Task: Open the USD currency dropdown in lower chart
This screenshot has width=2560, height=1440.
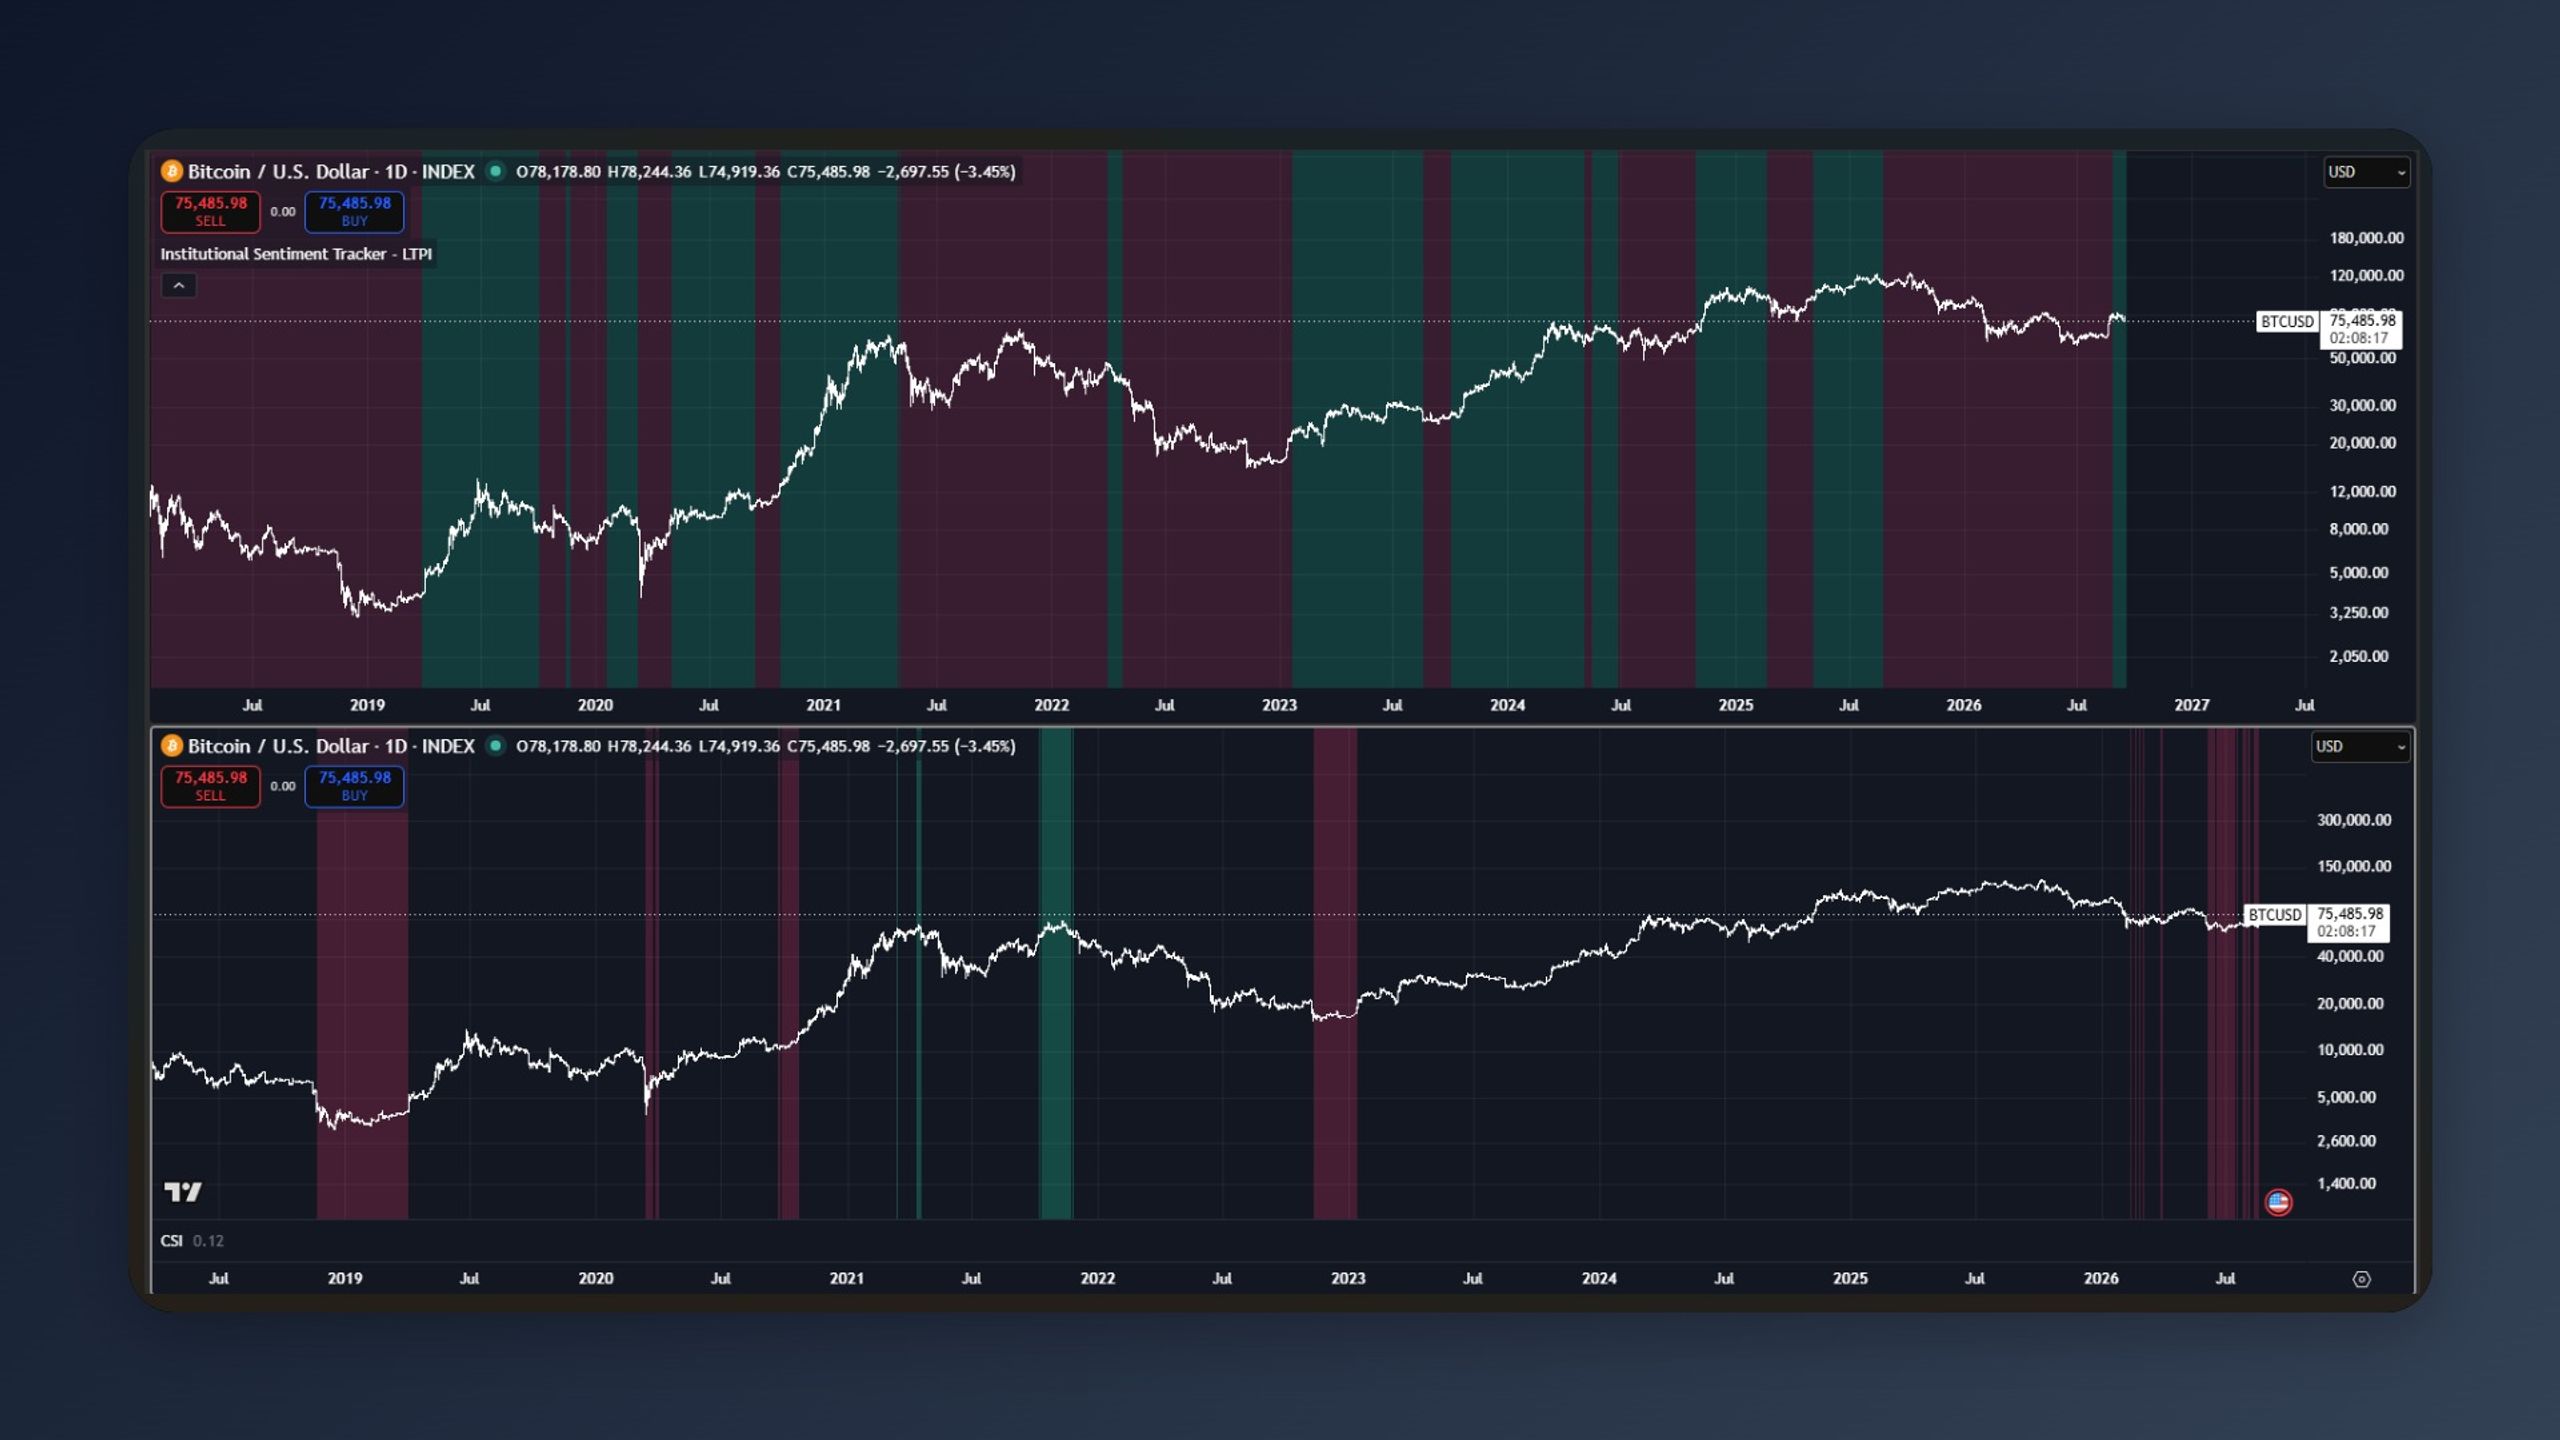Action: coord(2360,747)
